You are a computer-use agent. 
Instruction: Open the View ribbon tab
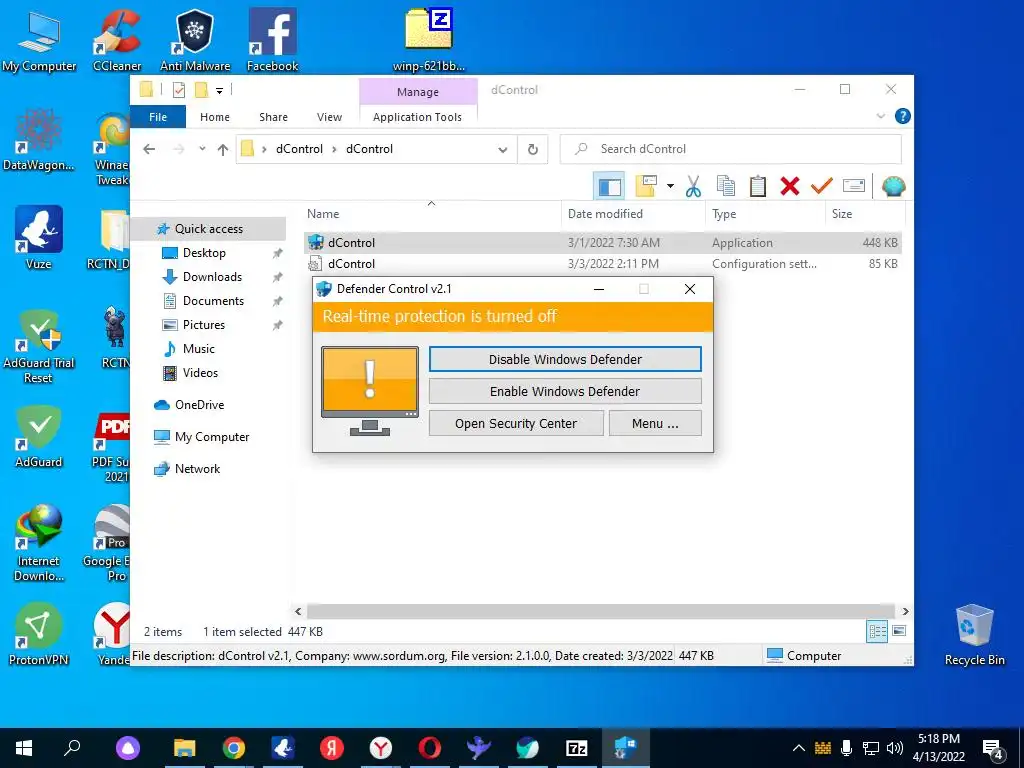click(x=329, y=117)
